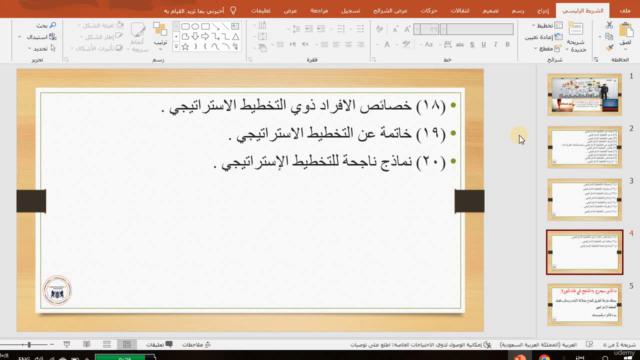Open the Insert (إدراج) tab

point(543,11)
